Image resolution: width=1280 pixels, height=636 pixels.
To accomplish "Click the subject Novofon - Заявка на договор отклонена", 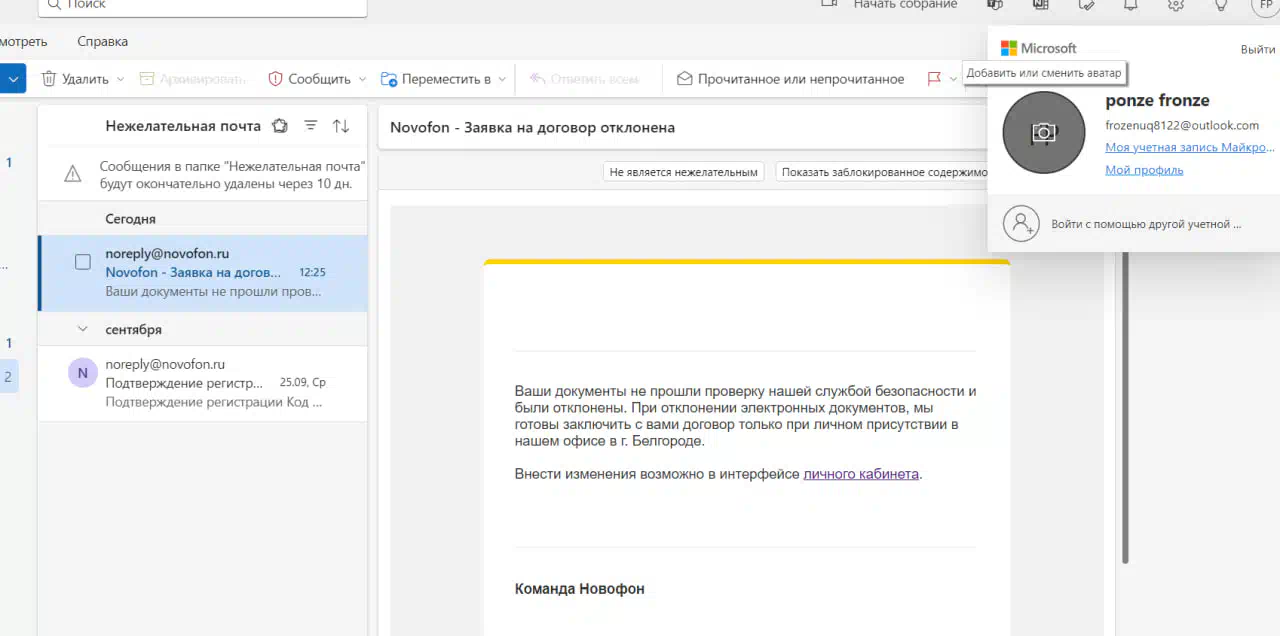I will point(532,127).
